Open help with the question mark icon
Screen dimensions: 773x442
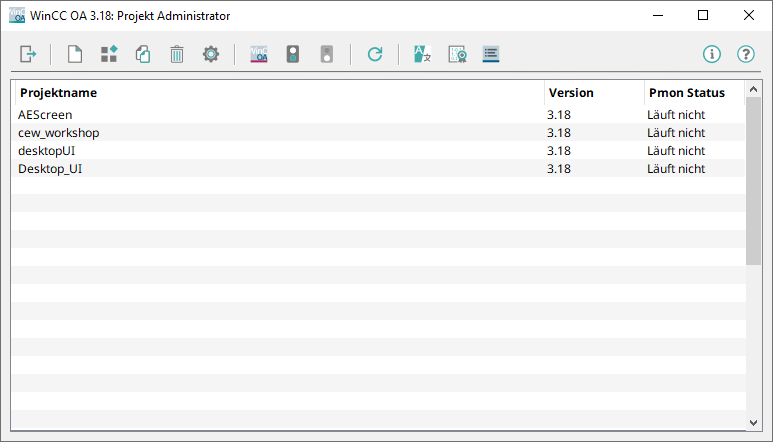[746, 54]
